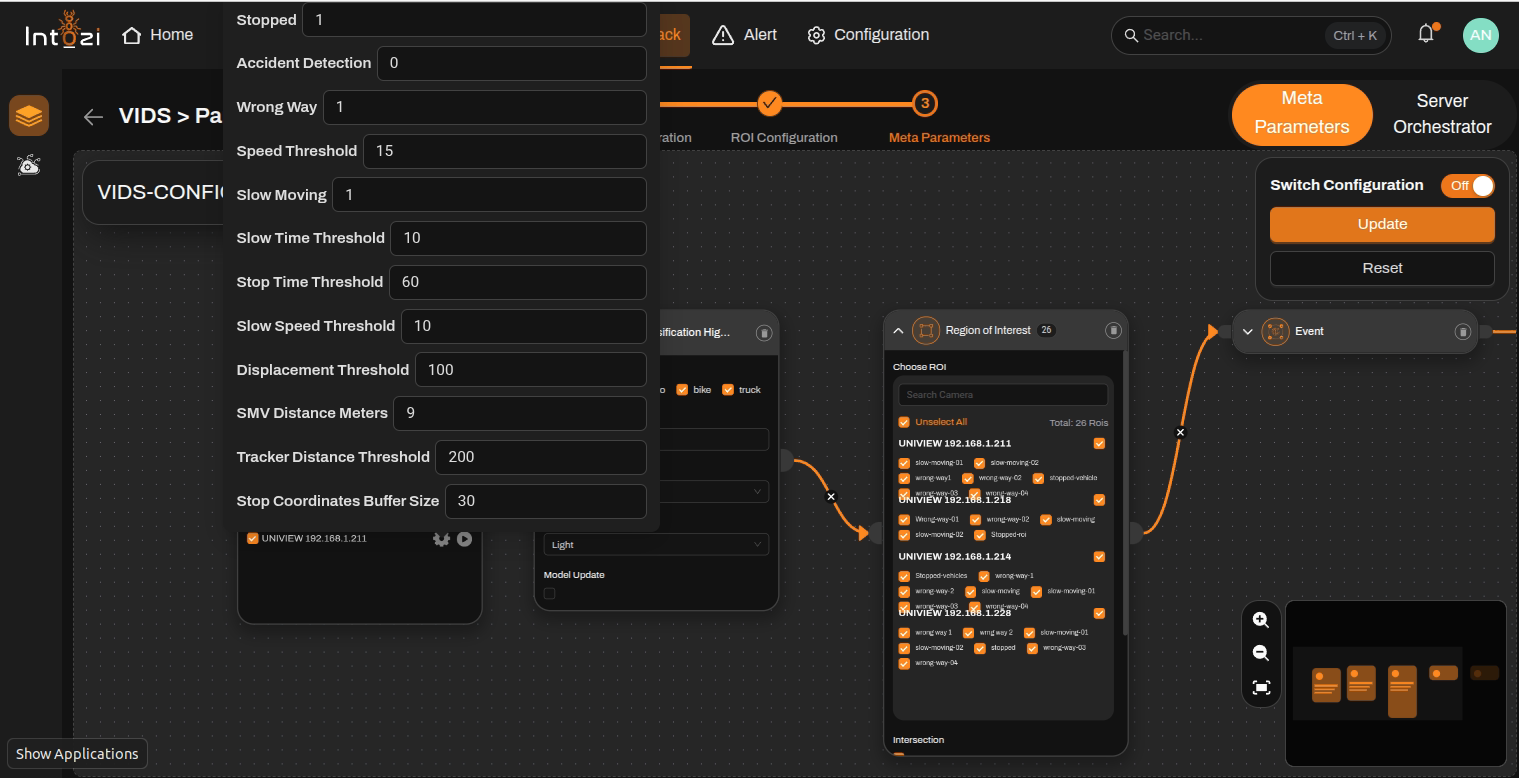Image resolution: width=1519 pixels, height=778 pixels.
Task: Toggle the UNIVIEW 192.168.1.214 group checkbox
Action: pyautogui.click(x=1099, y=556)
